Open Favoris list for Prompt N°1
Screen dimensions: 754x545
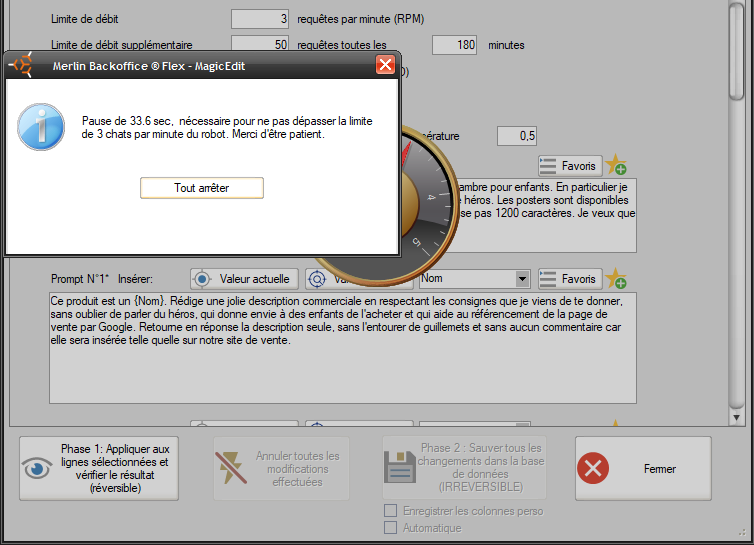[x=570, y=279]
